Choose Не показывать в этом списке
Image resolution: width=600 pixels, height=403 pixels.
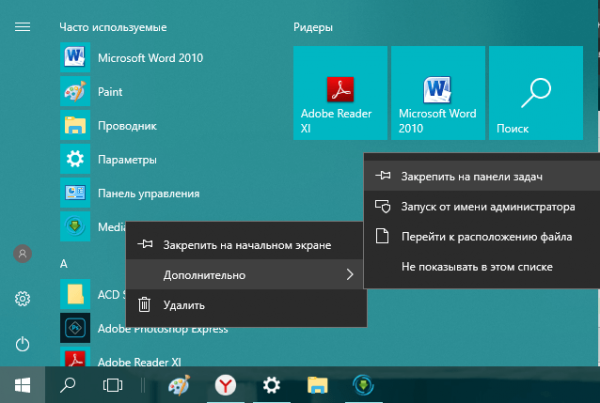coord(482,267)
